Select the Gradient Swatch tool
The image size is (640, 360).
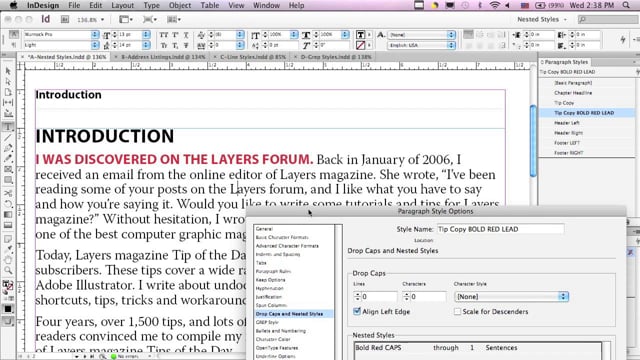8,214
